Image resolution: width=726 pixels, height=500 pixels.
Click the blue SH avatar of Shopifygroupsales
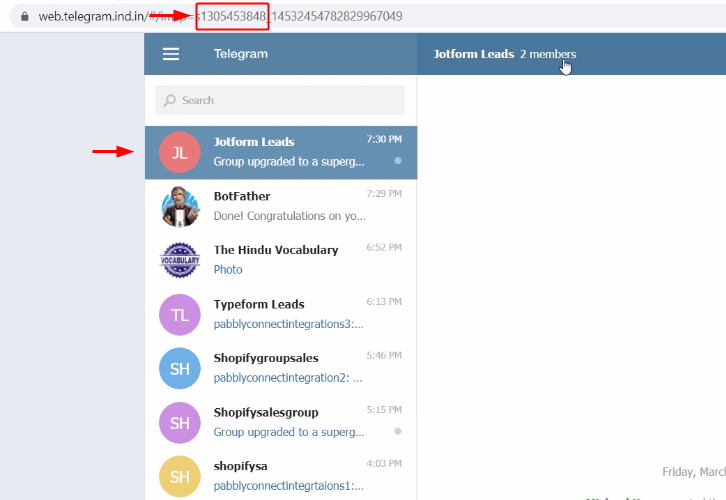coord(180,369)
